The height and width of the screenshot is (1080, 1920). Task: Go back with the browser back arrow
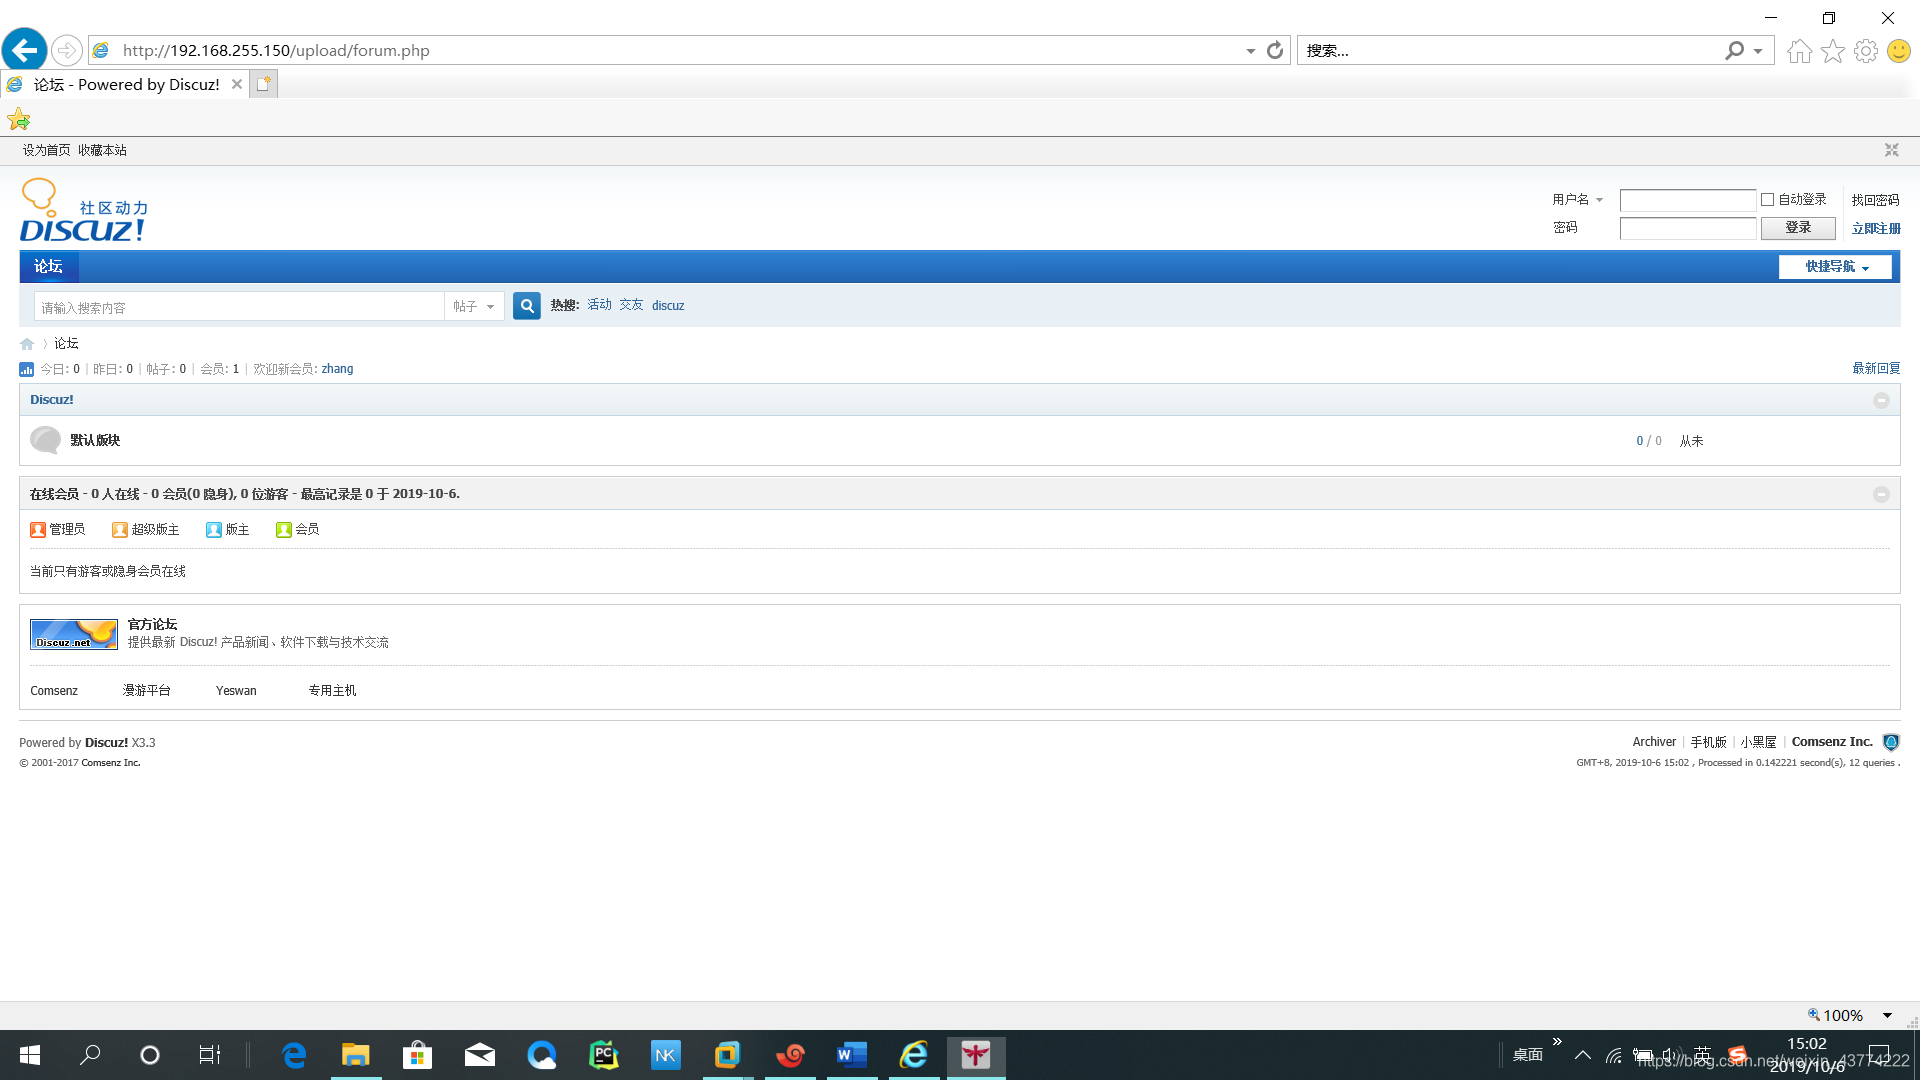[x=25, y=49]
